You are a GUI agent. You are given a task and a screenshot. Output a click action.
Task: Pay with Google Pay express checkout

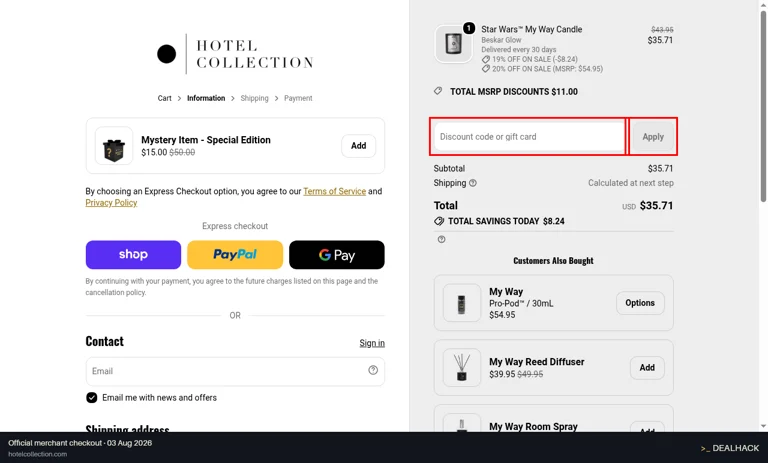coord(336,255)
